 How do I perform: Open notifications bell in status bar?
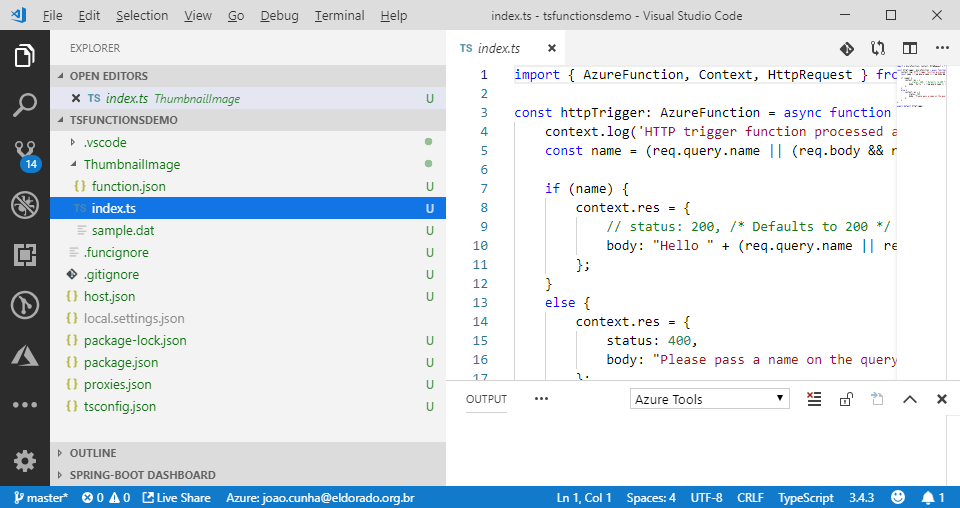pyautogui.click(x=934, y=497)
